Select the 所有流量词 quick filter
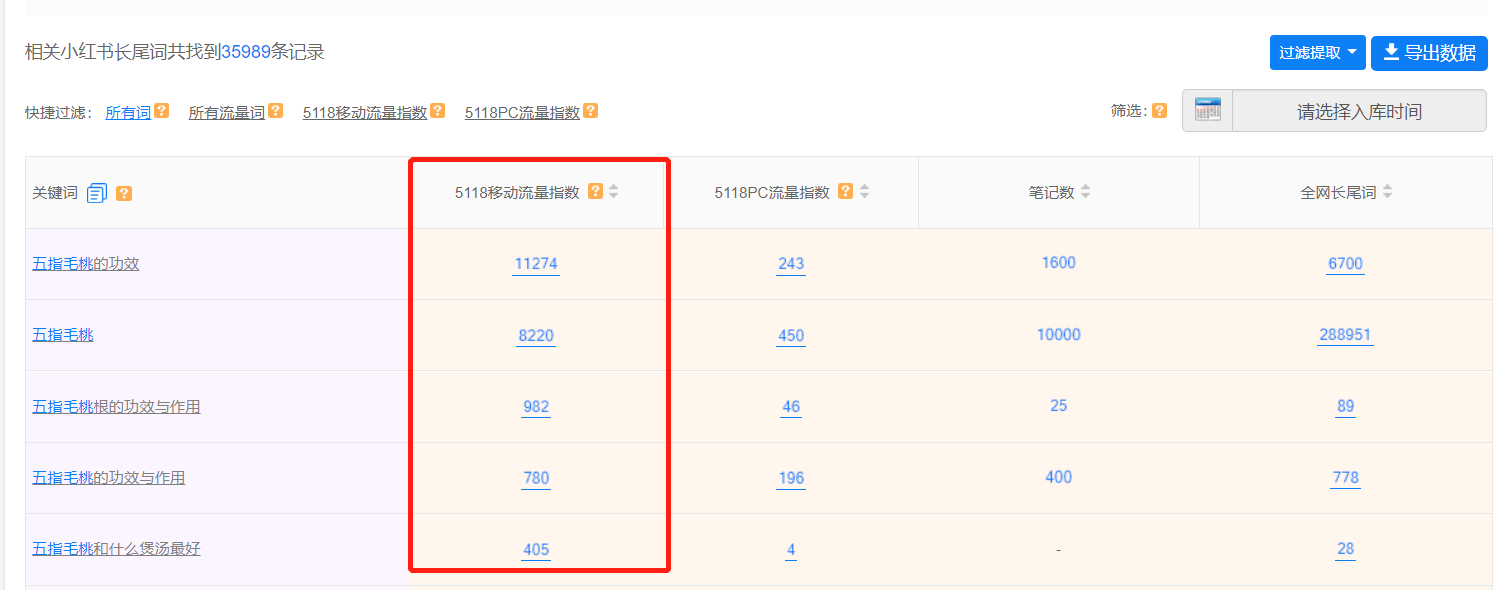 [x=227, y=113]
